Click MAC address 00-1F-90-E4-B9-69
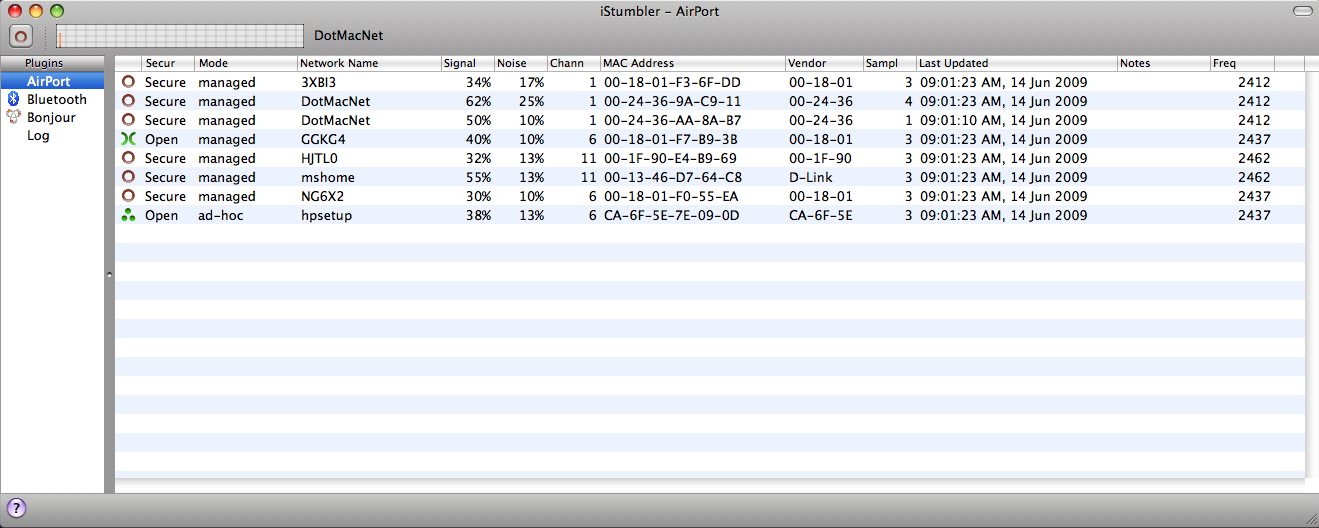 pos(672,158)
